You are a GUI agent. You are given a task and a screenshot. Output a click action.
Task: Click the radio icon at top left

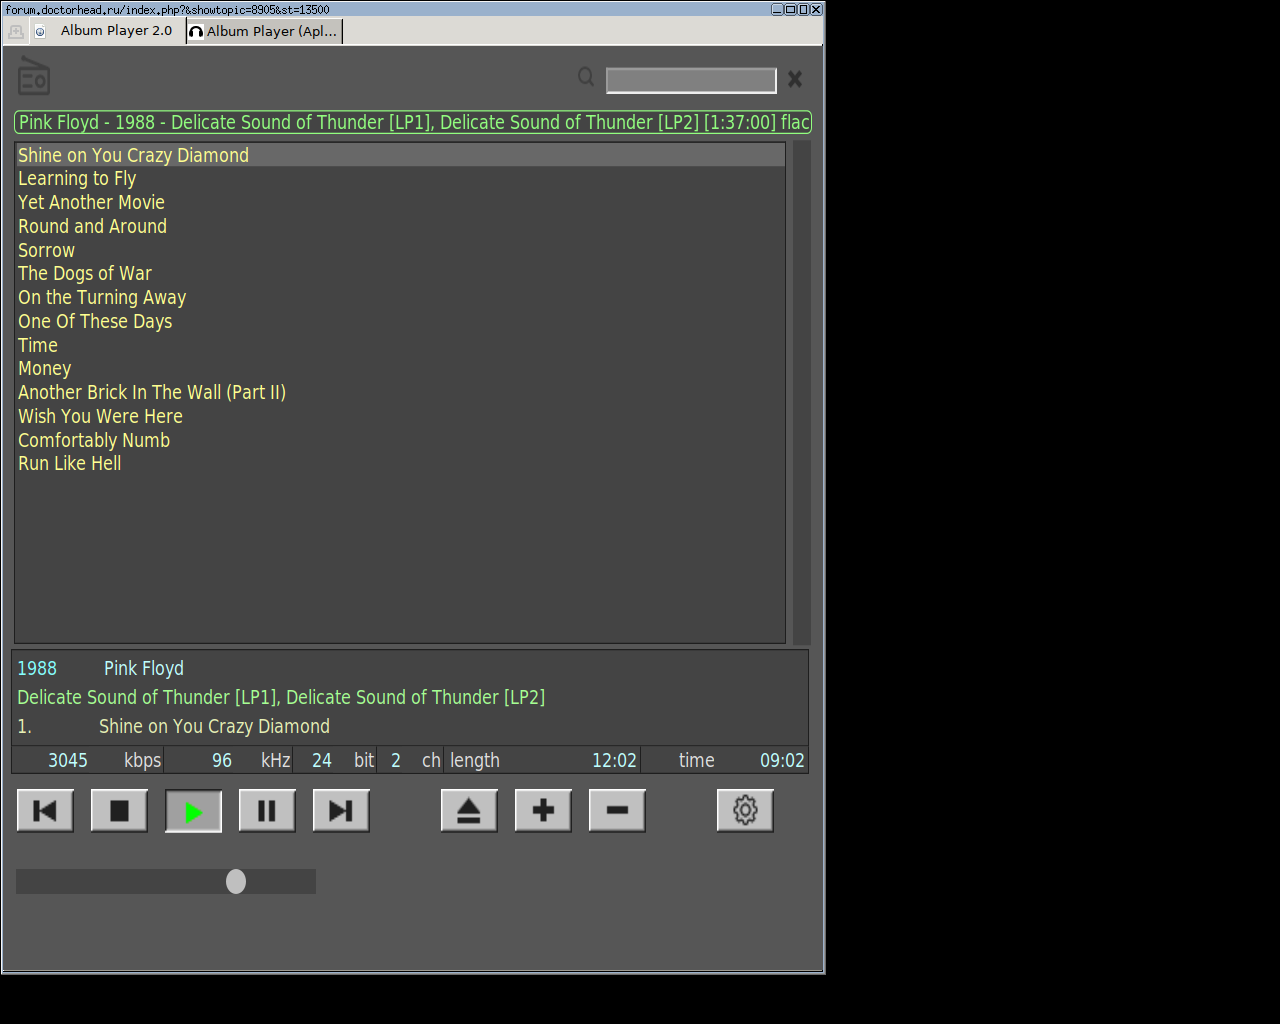pos(34,76)
